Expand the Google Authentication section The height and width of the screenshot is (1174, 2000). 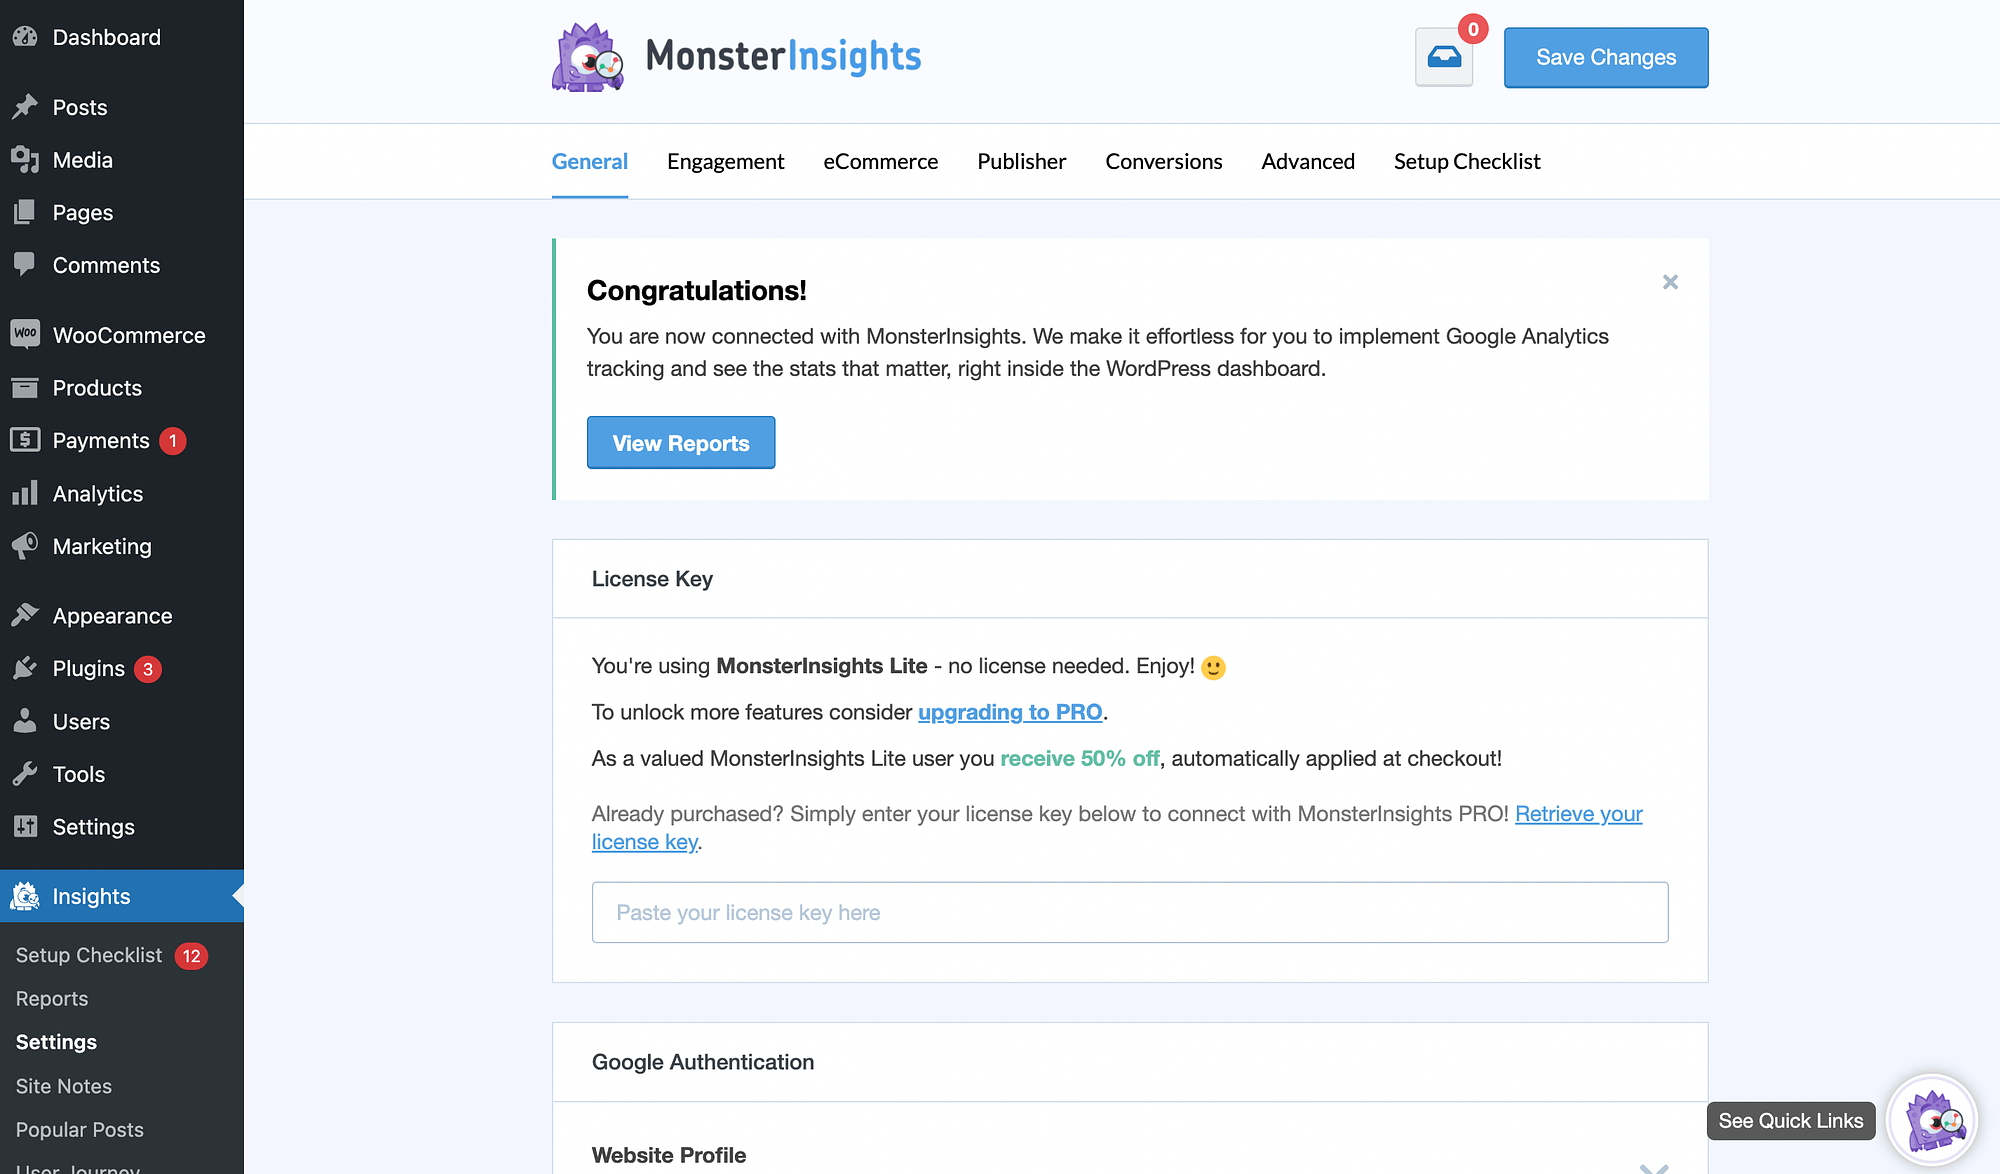1129,1061
